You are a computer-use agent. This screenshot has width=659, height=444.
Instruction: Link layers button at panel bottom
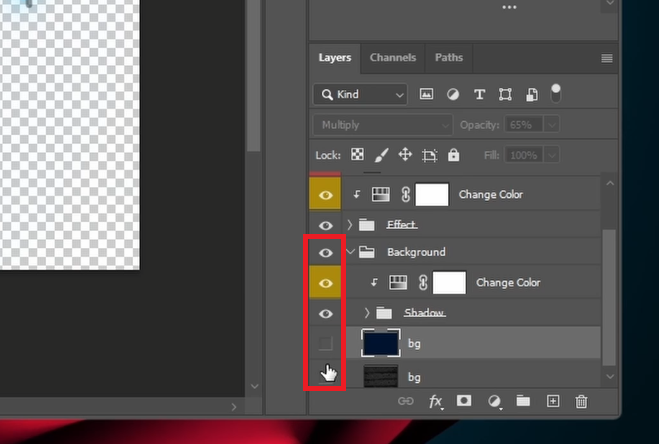406,401
